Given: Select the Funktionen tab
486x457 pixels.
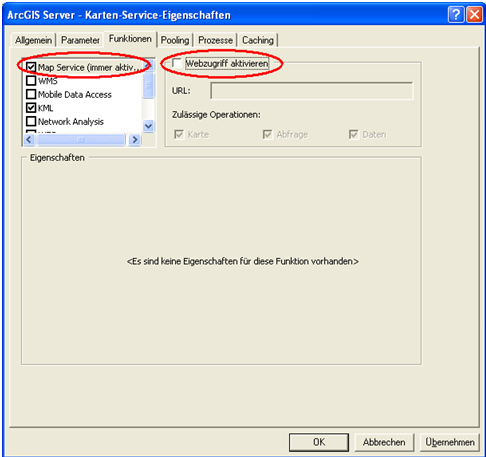Looking at the screenshot, I should click(130, 39).
